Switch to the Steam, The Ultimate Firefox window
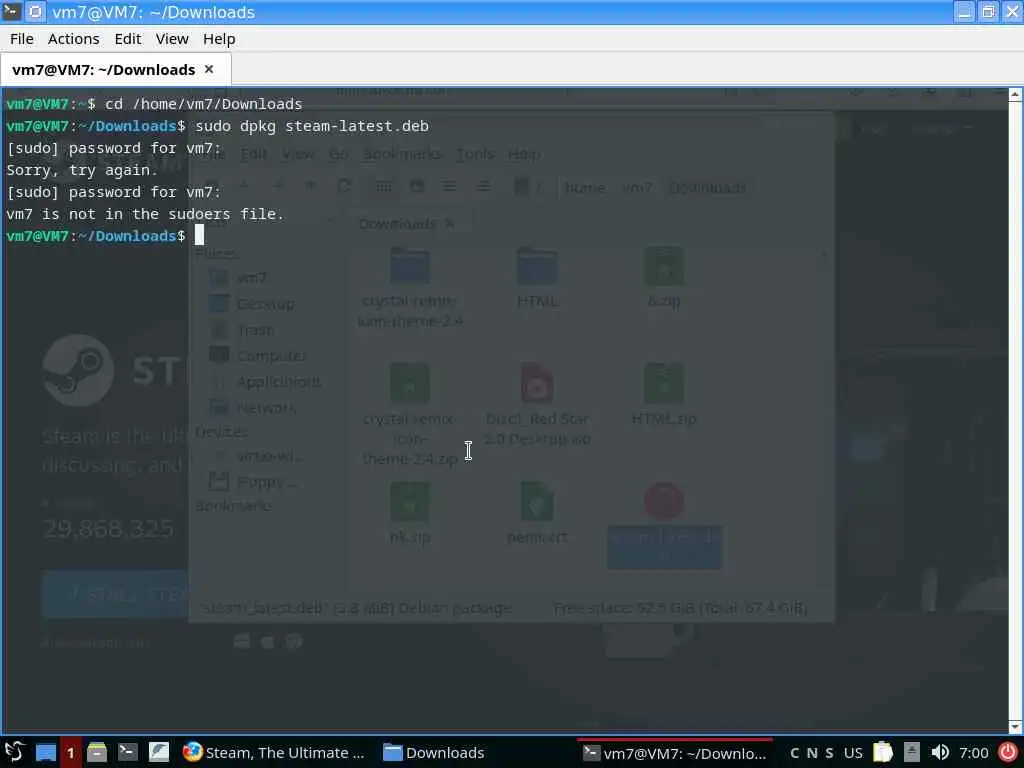Viewport: 1024px width, 768px height. click(274, 753)
